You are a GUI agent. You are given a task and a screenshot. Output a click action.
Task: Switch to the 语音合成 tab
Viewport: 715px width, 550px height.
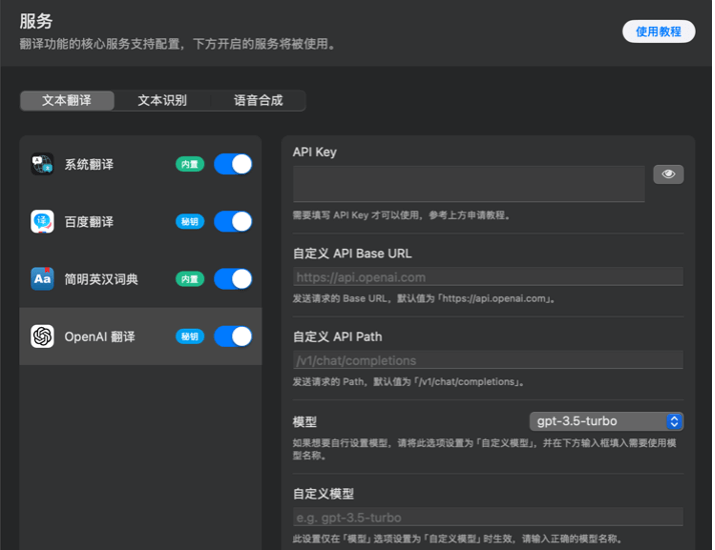tap(258, 100)
